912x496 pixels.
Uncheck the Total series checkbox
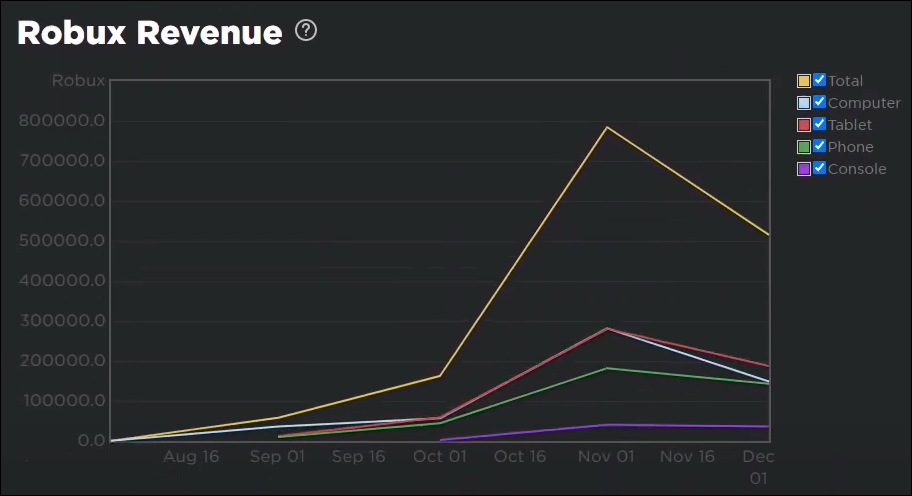tap(820, 80)
